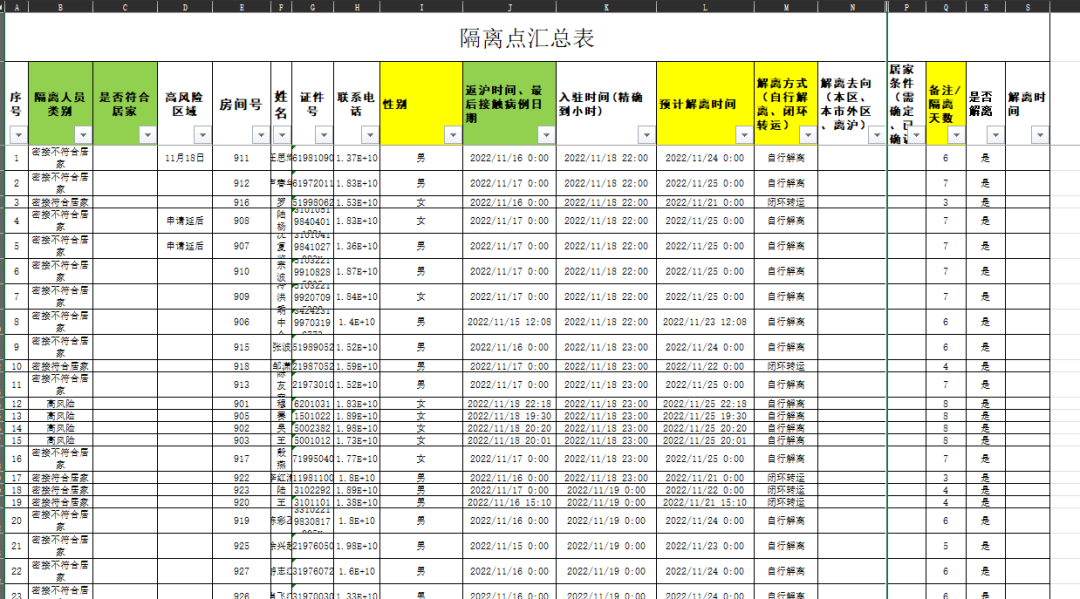The width and height of the screenshot is (1080, 599).
Task: Open filter dropdown for 隔离人员类别 column
Action: [82, 135]
